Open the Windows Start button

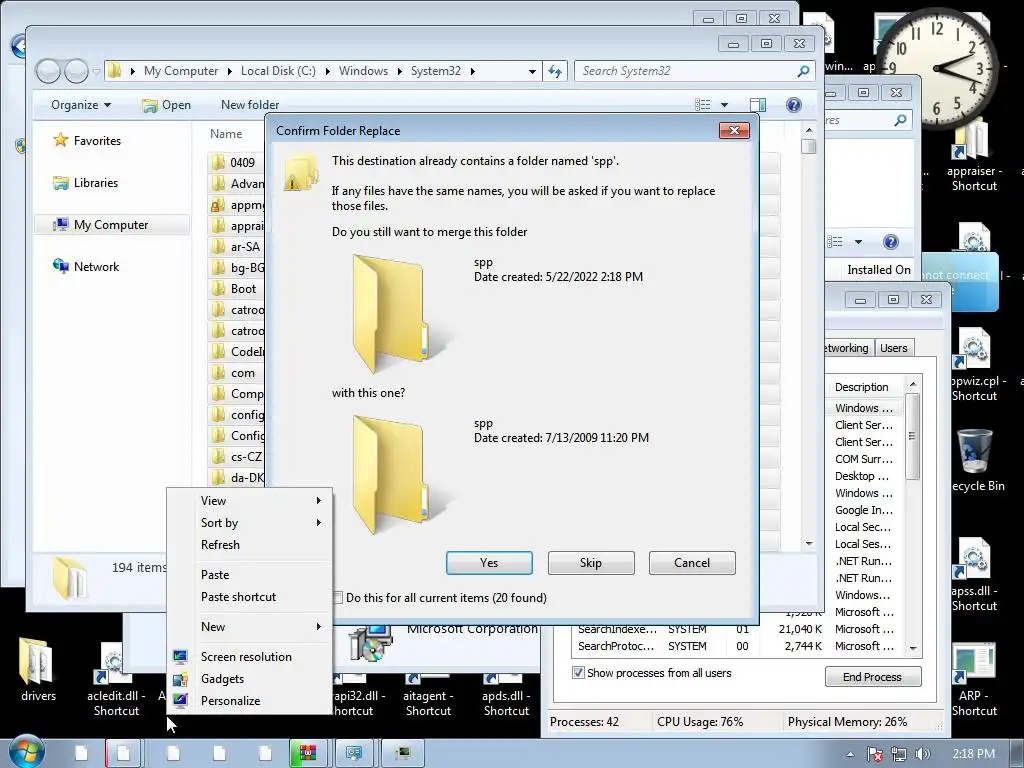26,751
